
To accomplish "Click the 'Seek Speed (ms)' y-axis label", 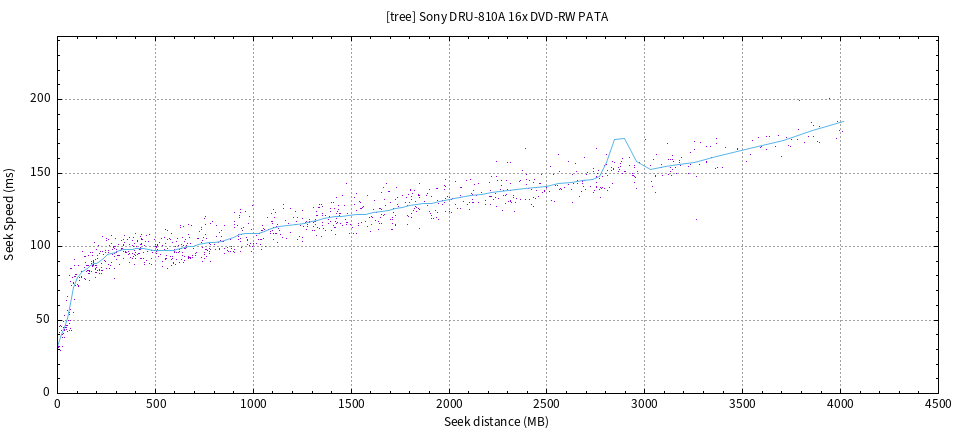I will click(x=10, y=215).
